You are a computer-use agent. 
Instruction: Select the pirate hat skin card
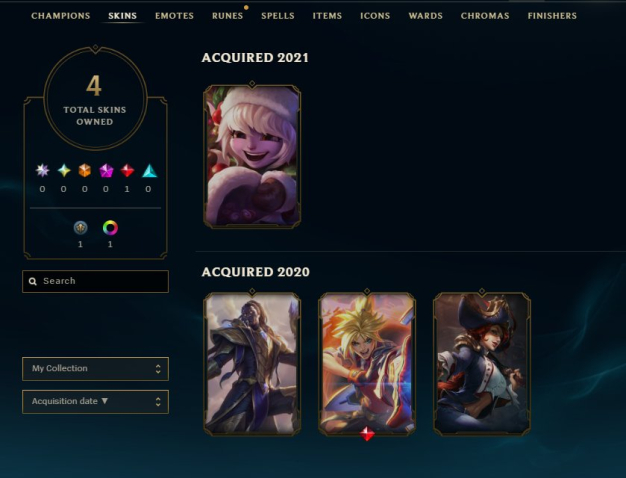pyautogui.click(x=482, y=364)
